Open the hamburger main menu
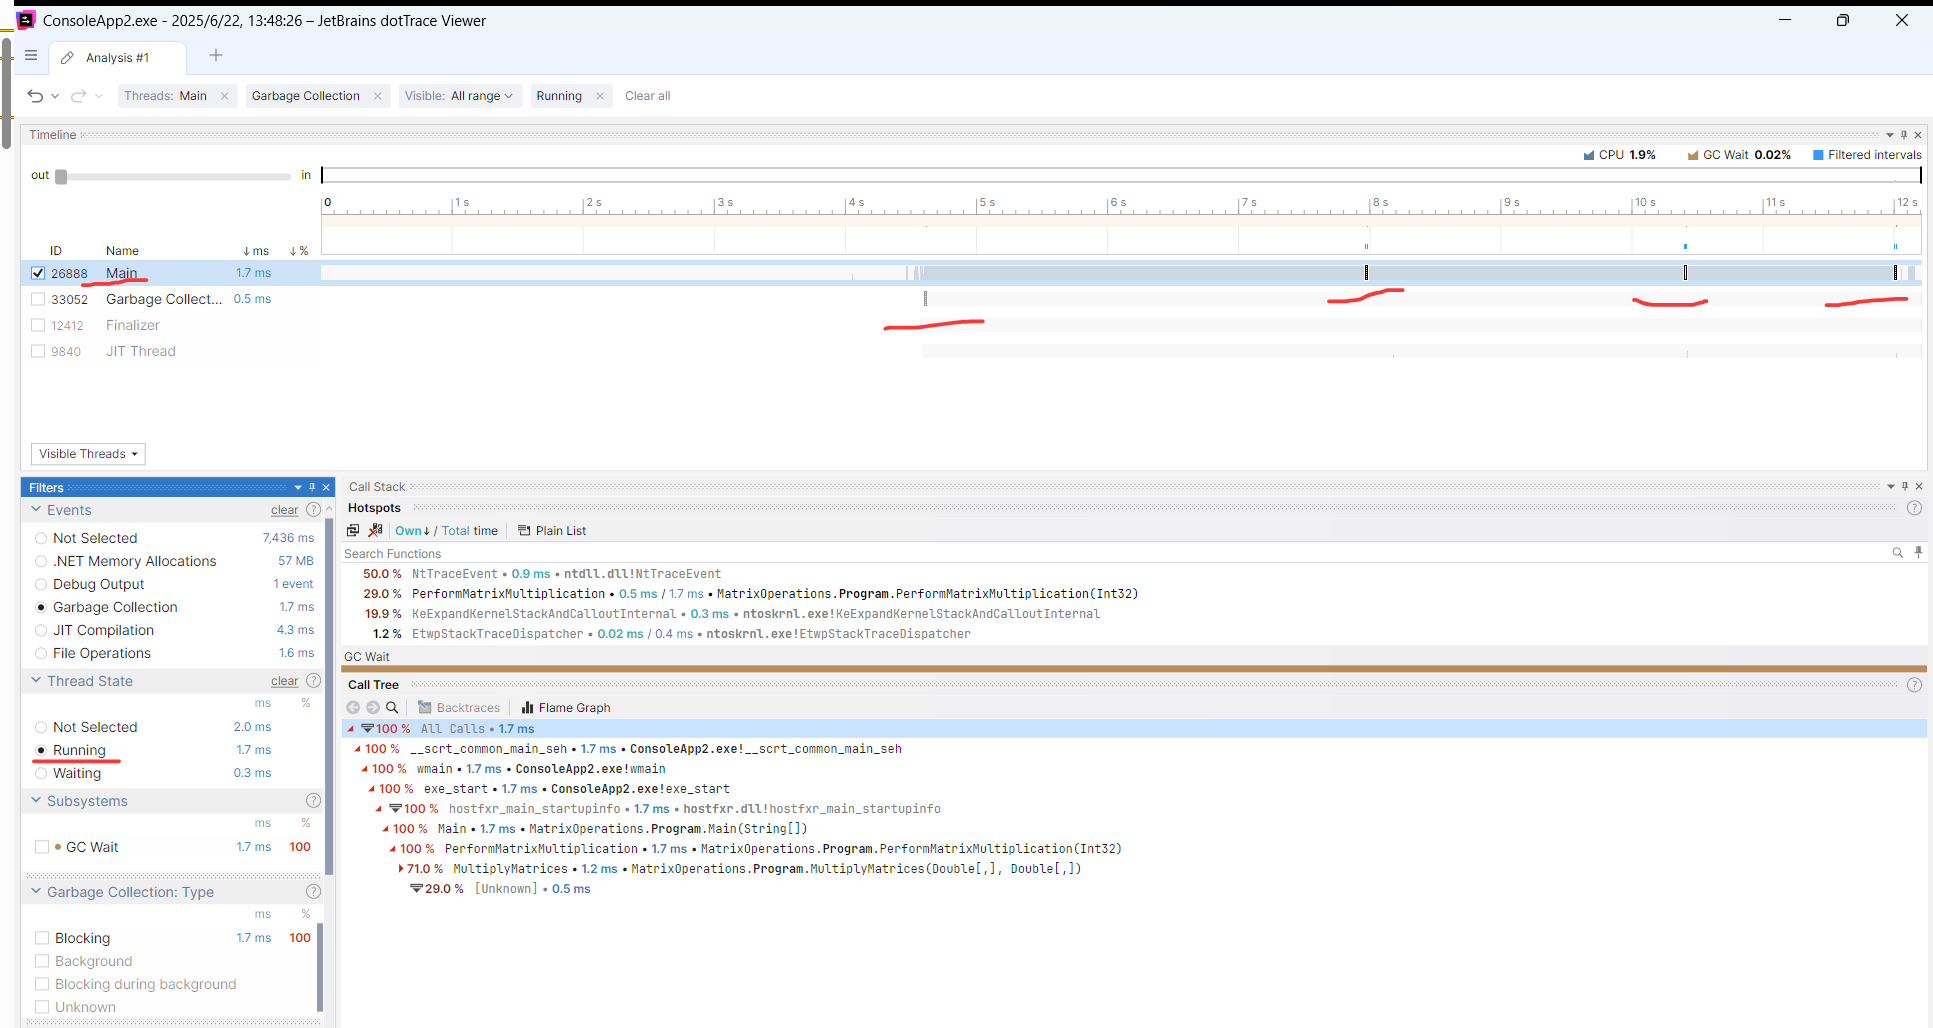1933x1028 pixels. [31, 56]
